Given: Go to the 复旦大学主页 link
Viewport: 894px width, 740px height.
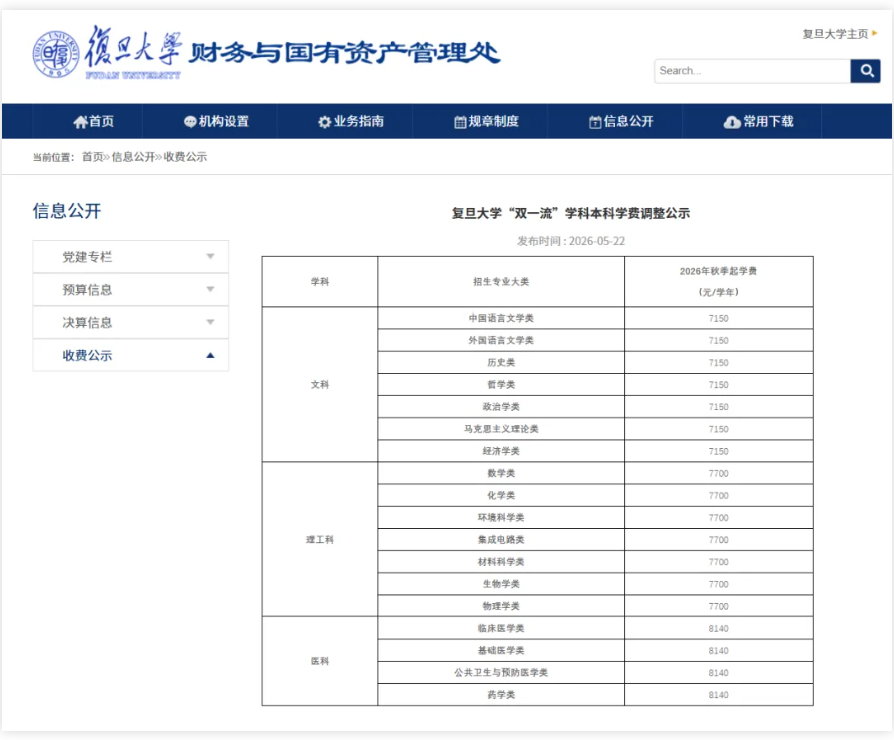Looking at the screenshot, I should click(x=835, y=34).
